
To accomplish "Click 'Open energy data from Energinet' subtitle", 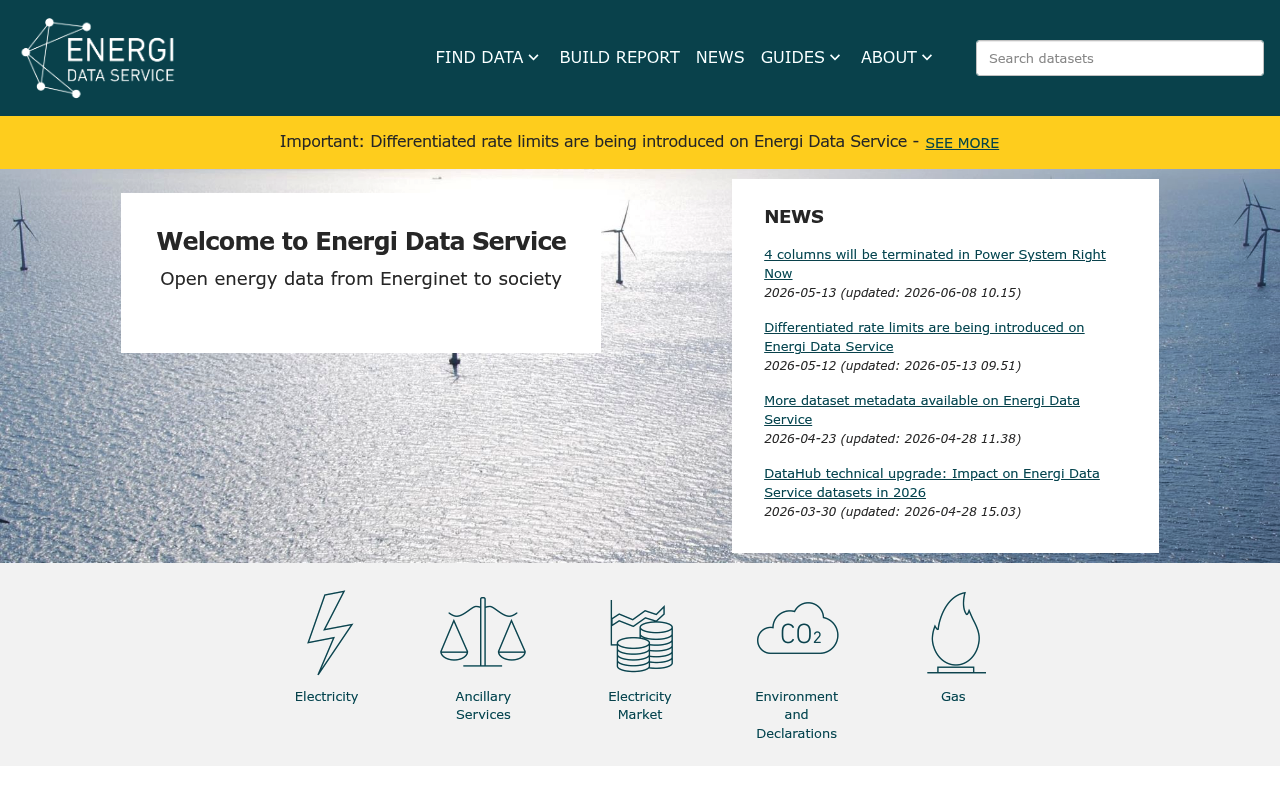I will 361,279.
